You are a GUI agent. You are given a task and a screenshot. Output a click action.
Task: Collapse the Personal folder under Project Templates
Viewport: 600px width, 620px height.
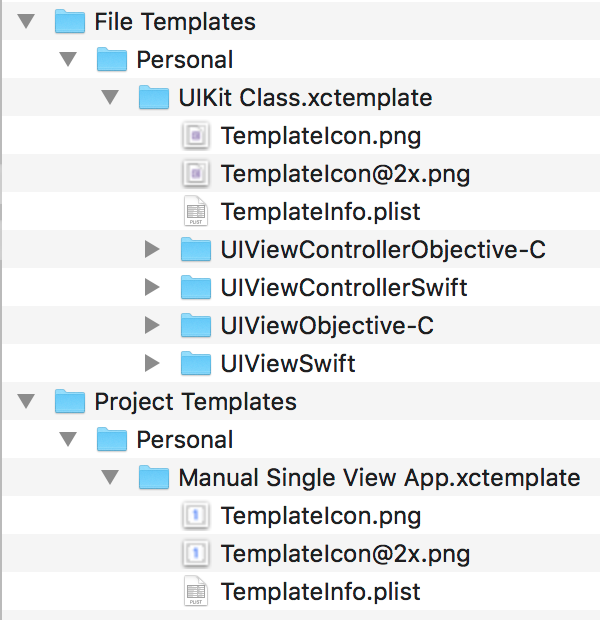68,439
